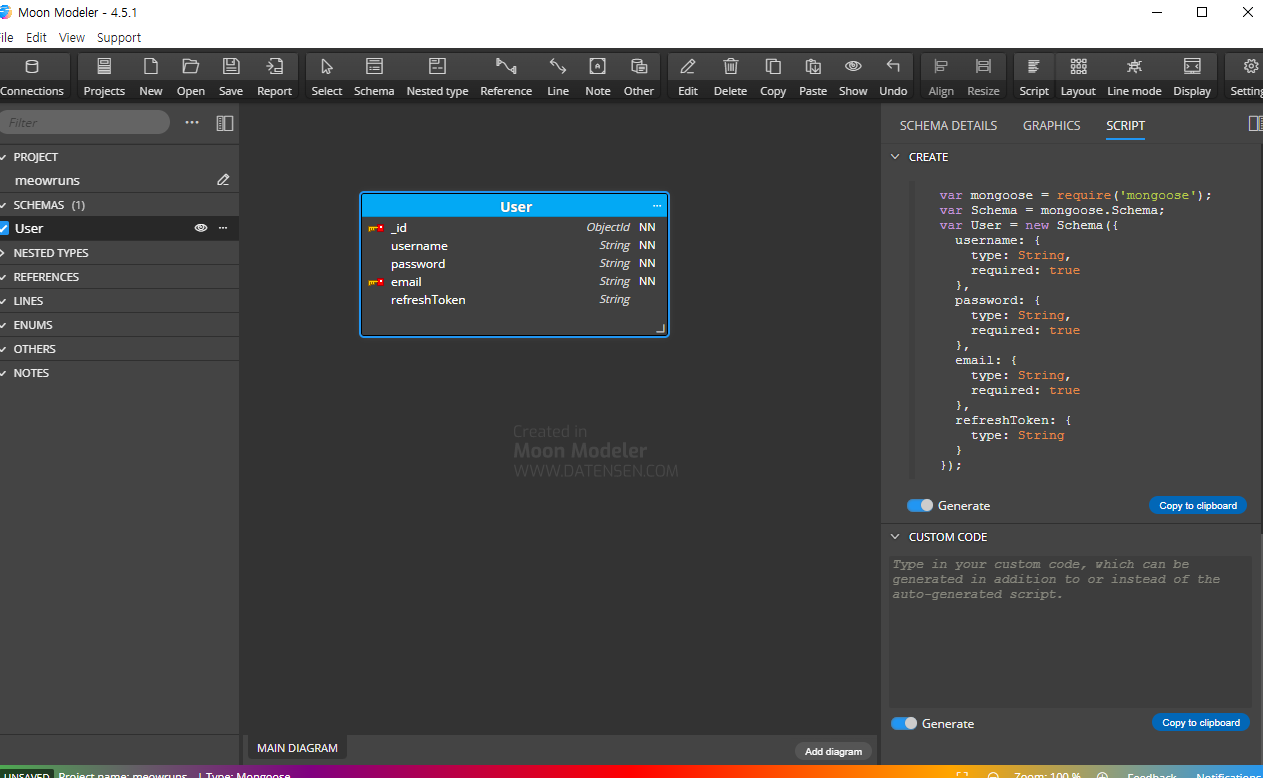This screenshot has height=778, width=1263.
Task: Click the Other object tool
Action: (x=639, y=77)
